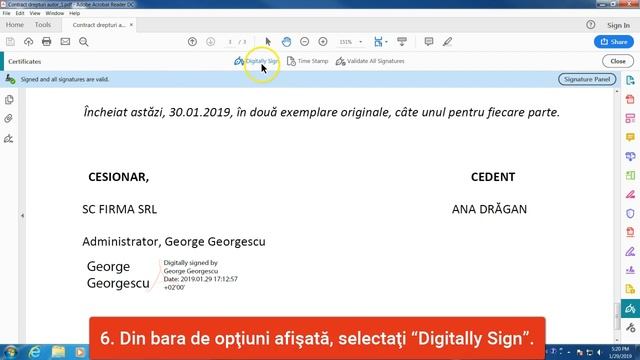Open the Edit menu
This screenshot has width=640, height=360.
click(20, 13)
